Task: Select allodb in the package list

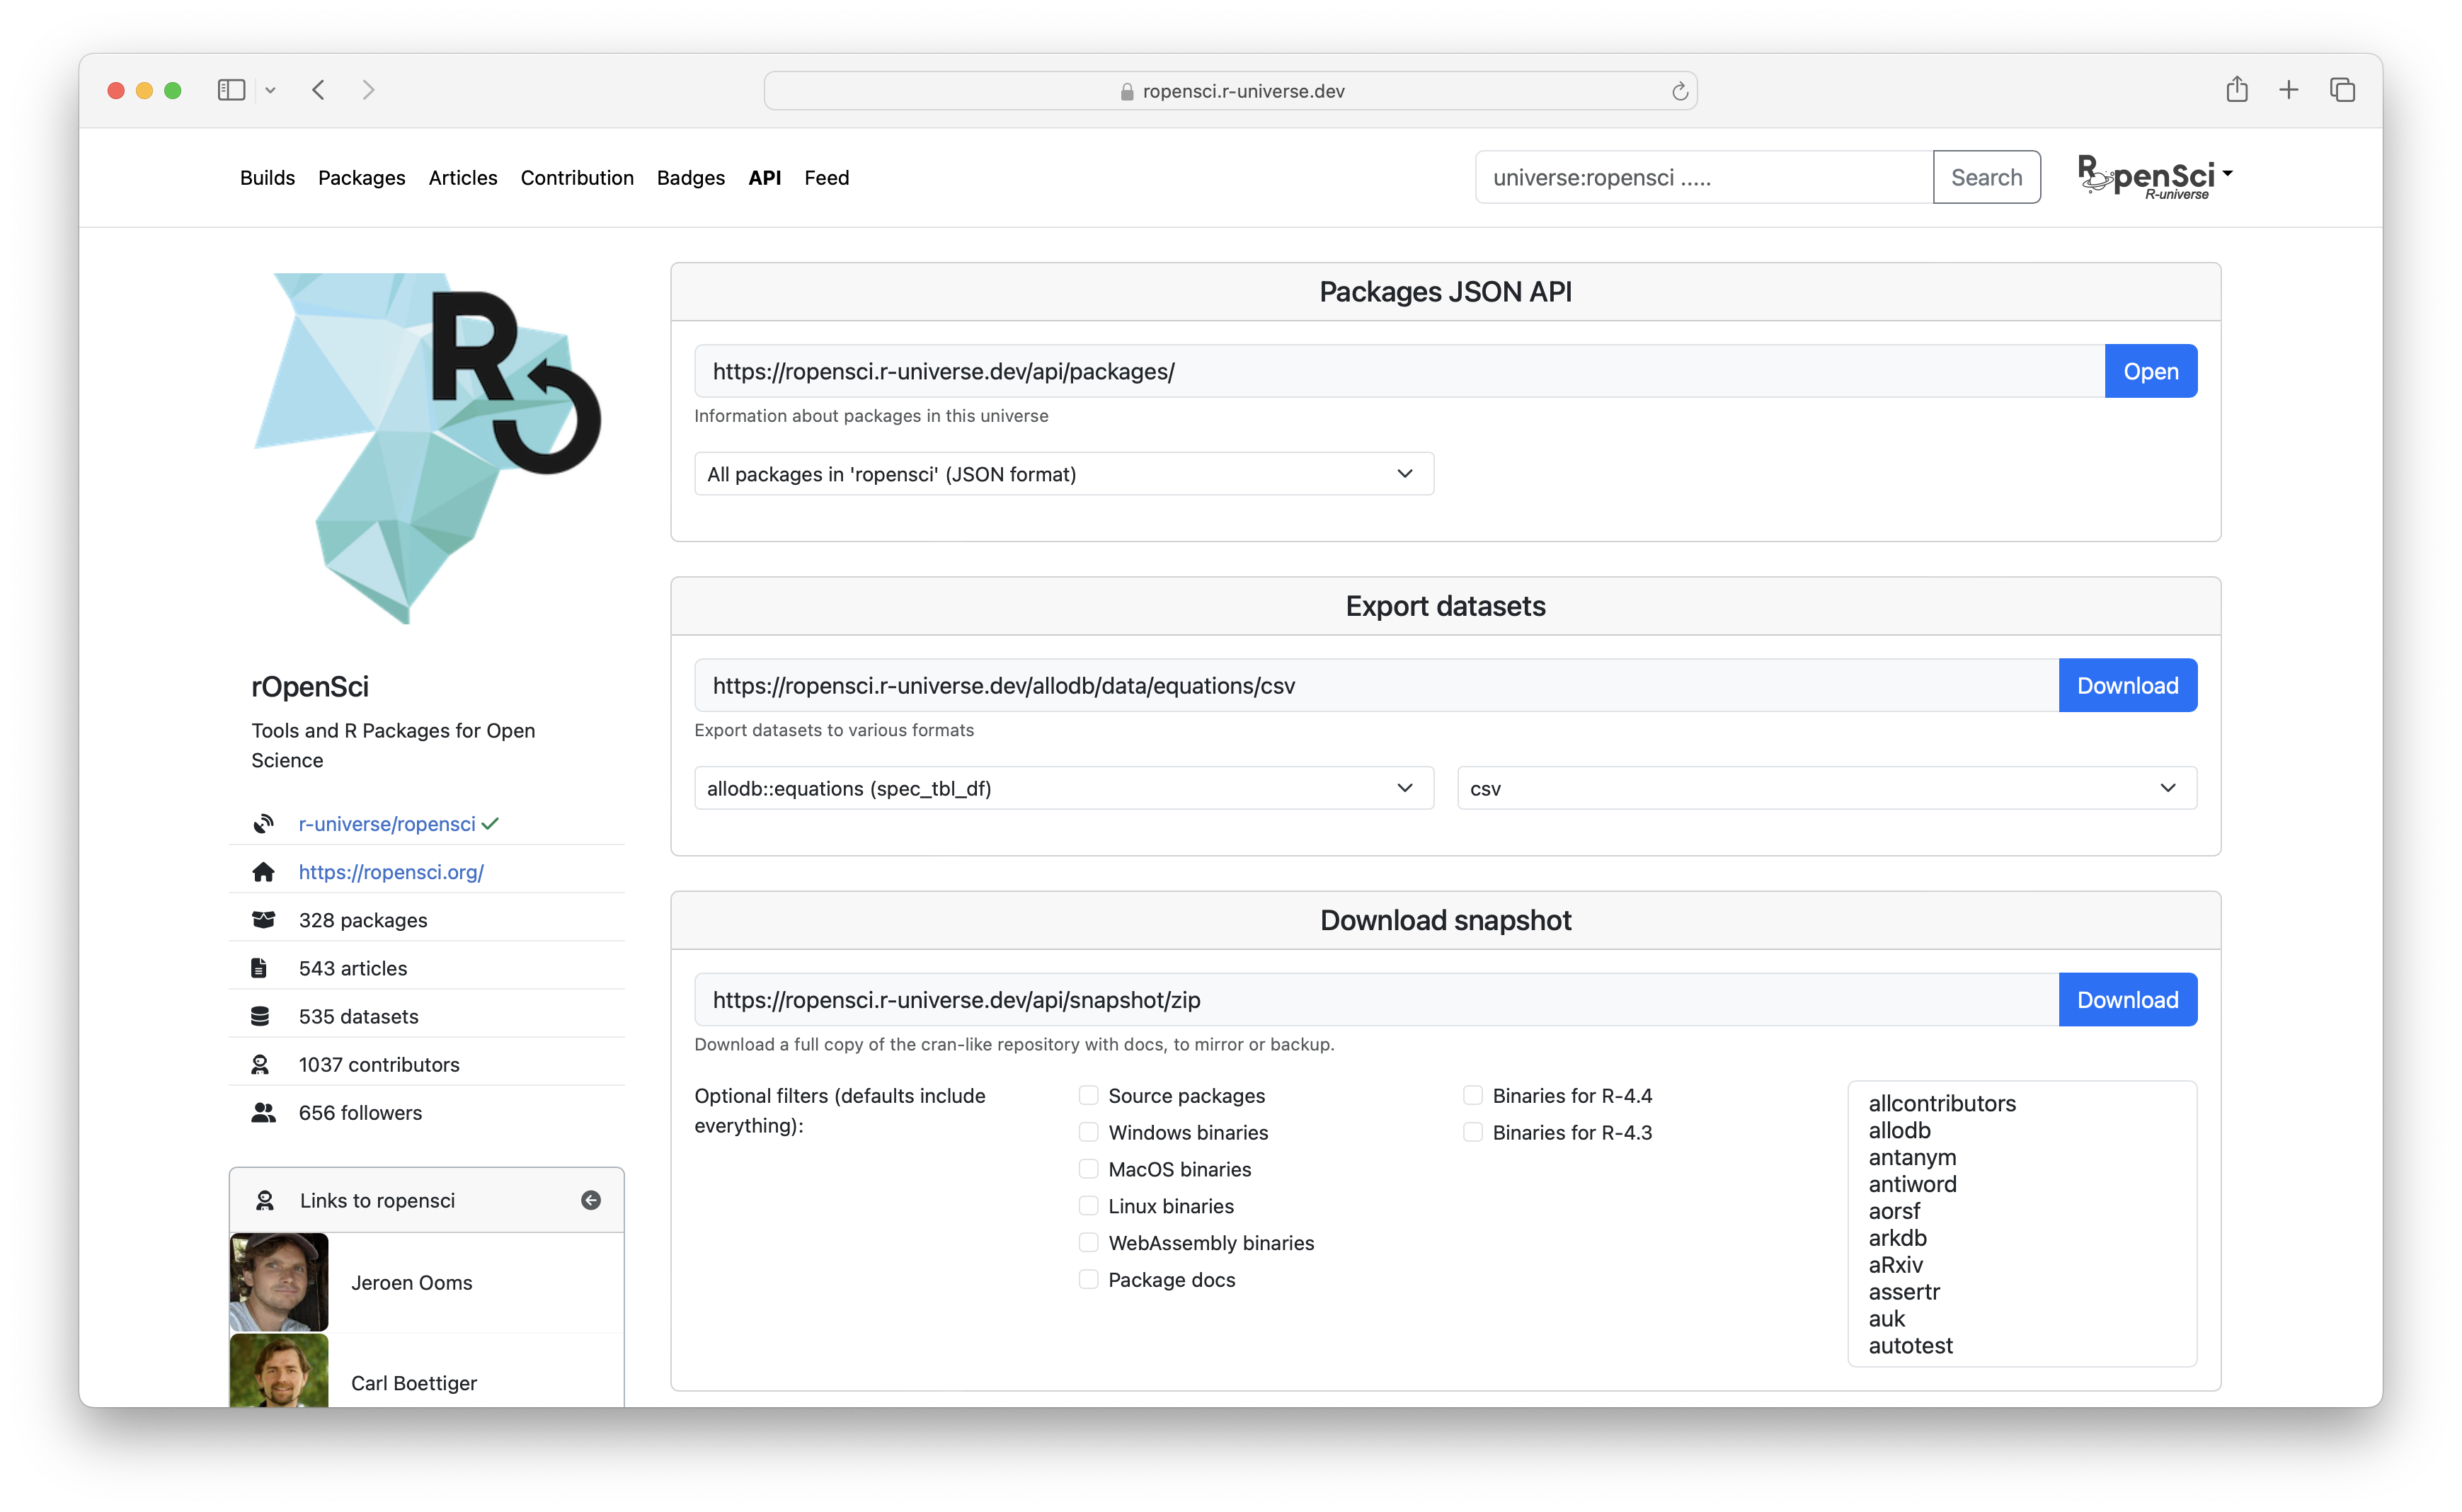Action: tap(1899, 1130)
